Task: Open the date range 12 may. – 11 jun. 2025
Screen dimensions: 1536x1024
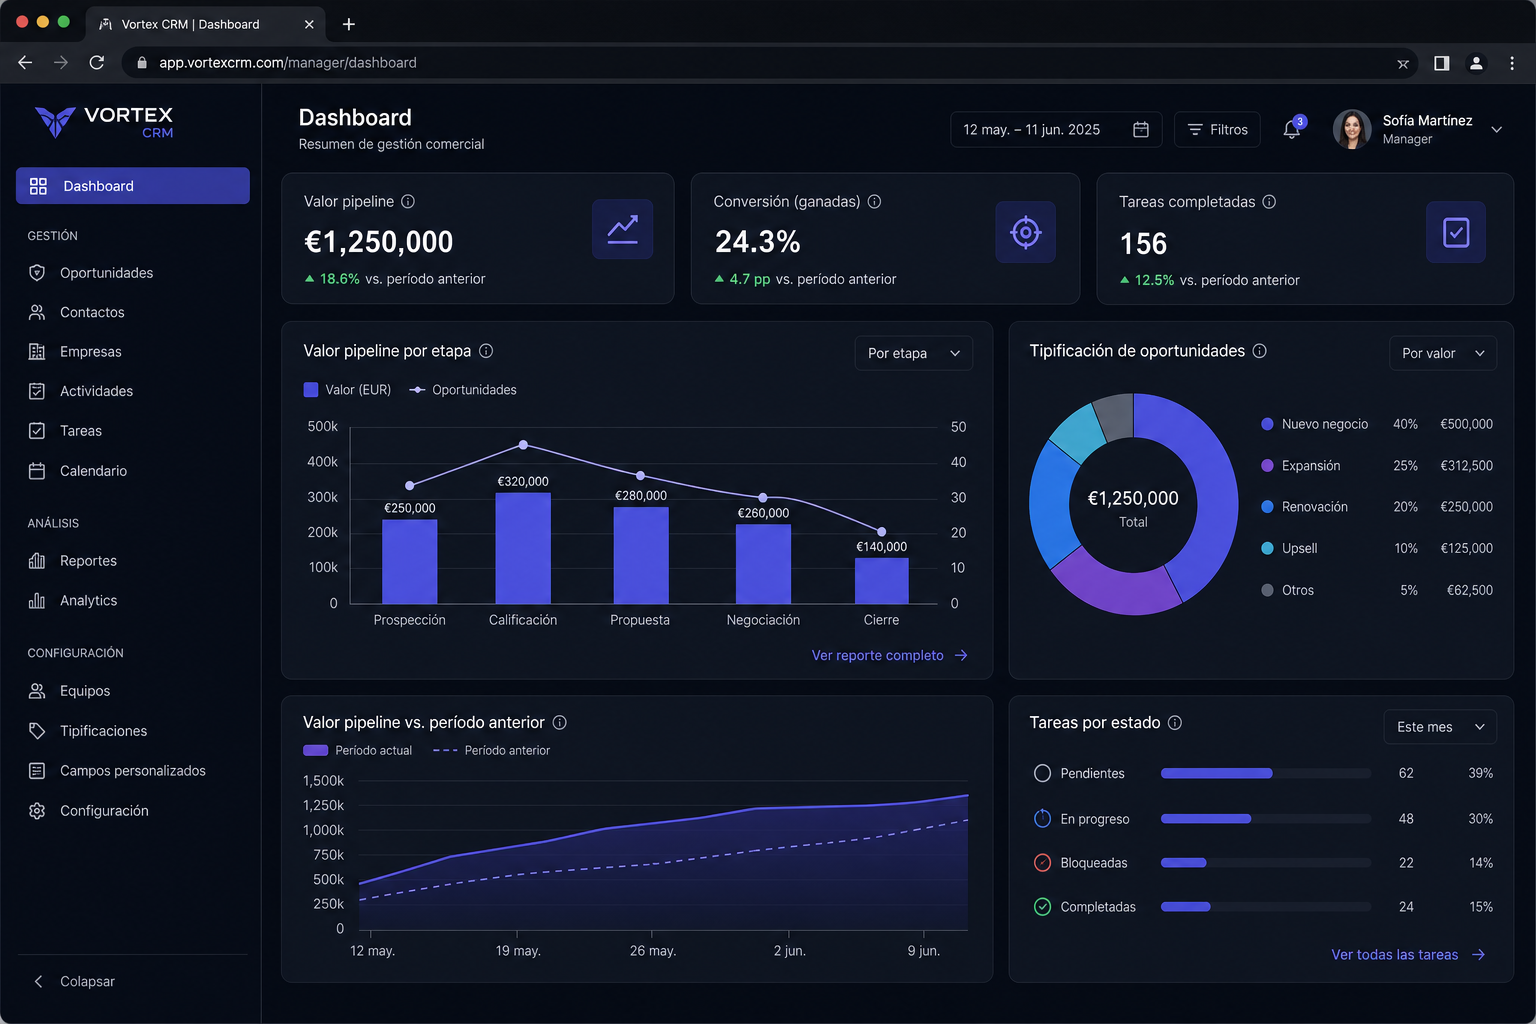Action: click(x=1056, y=130)
